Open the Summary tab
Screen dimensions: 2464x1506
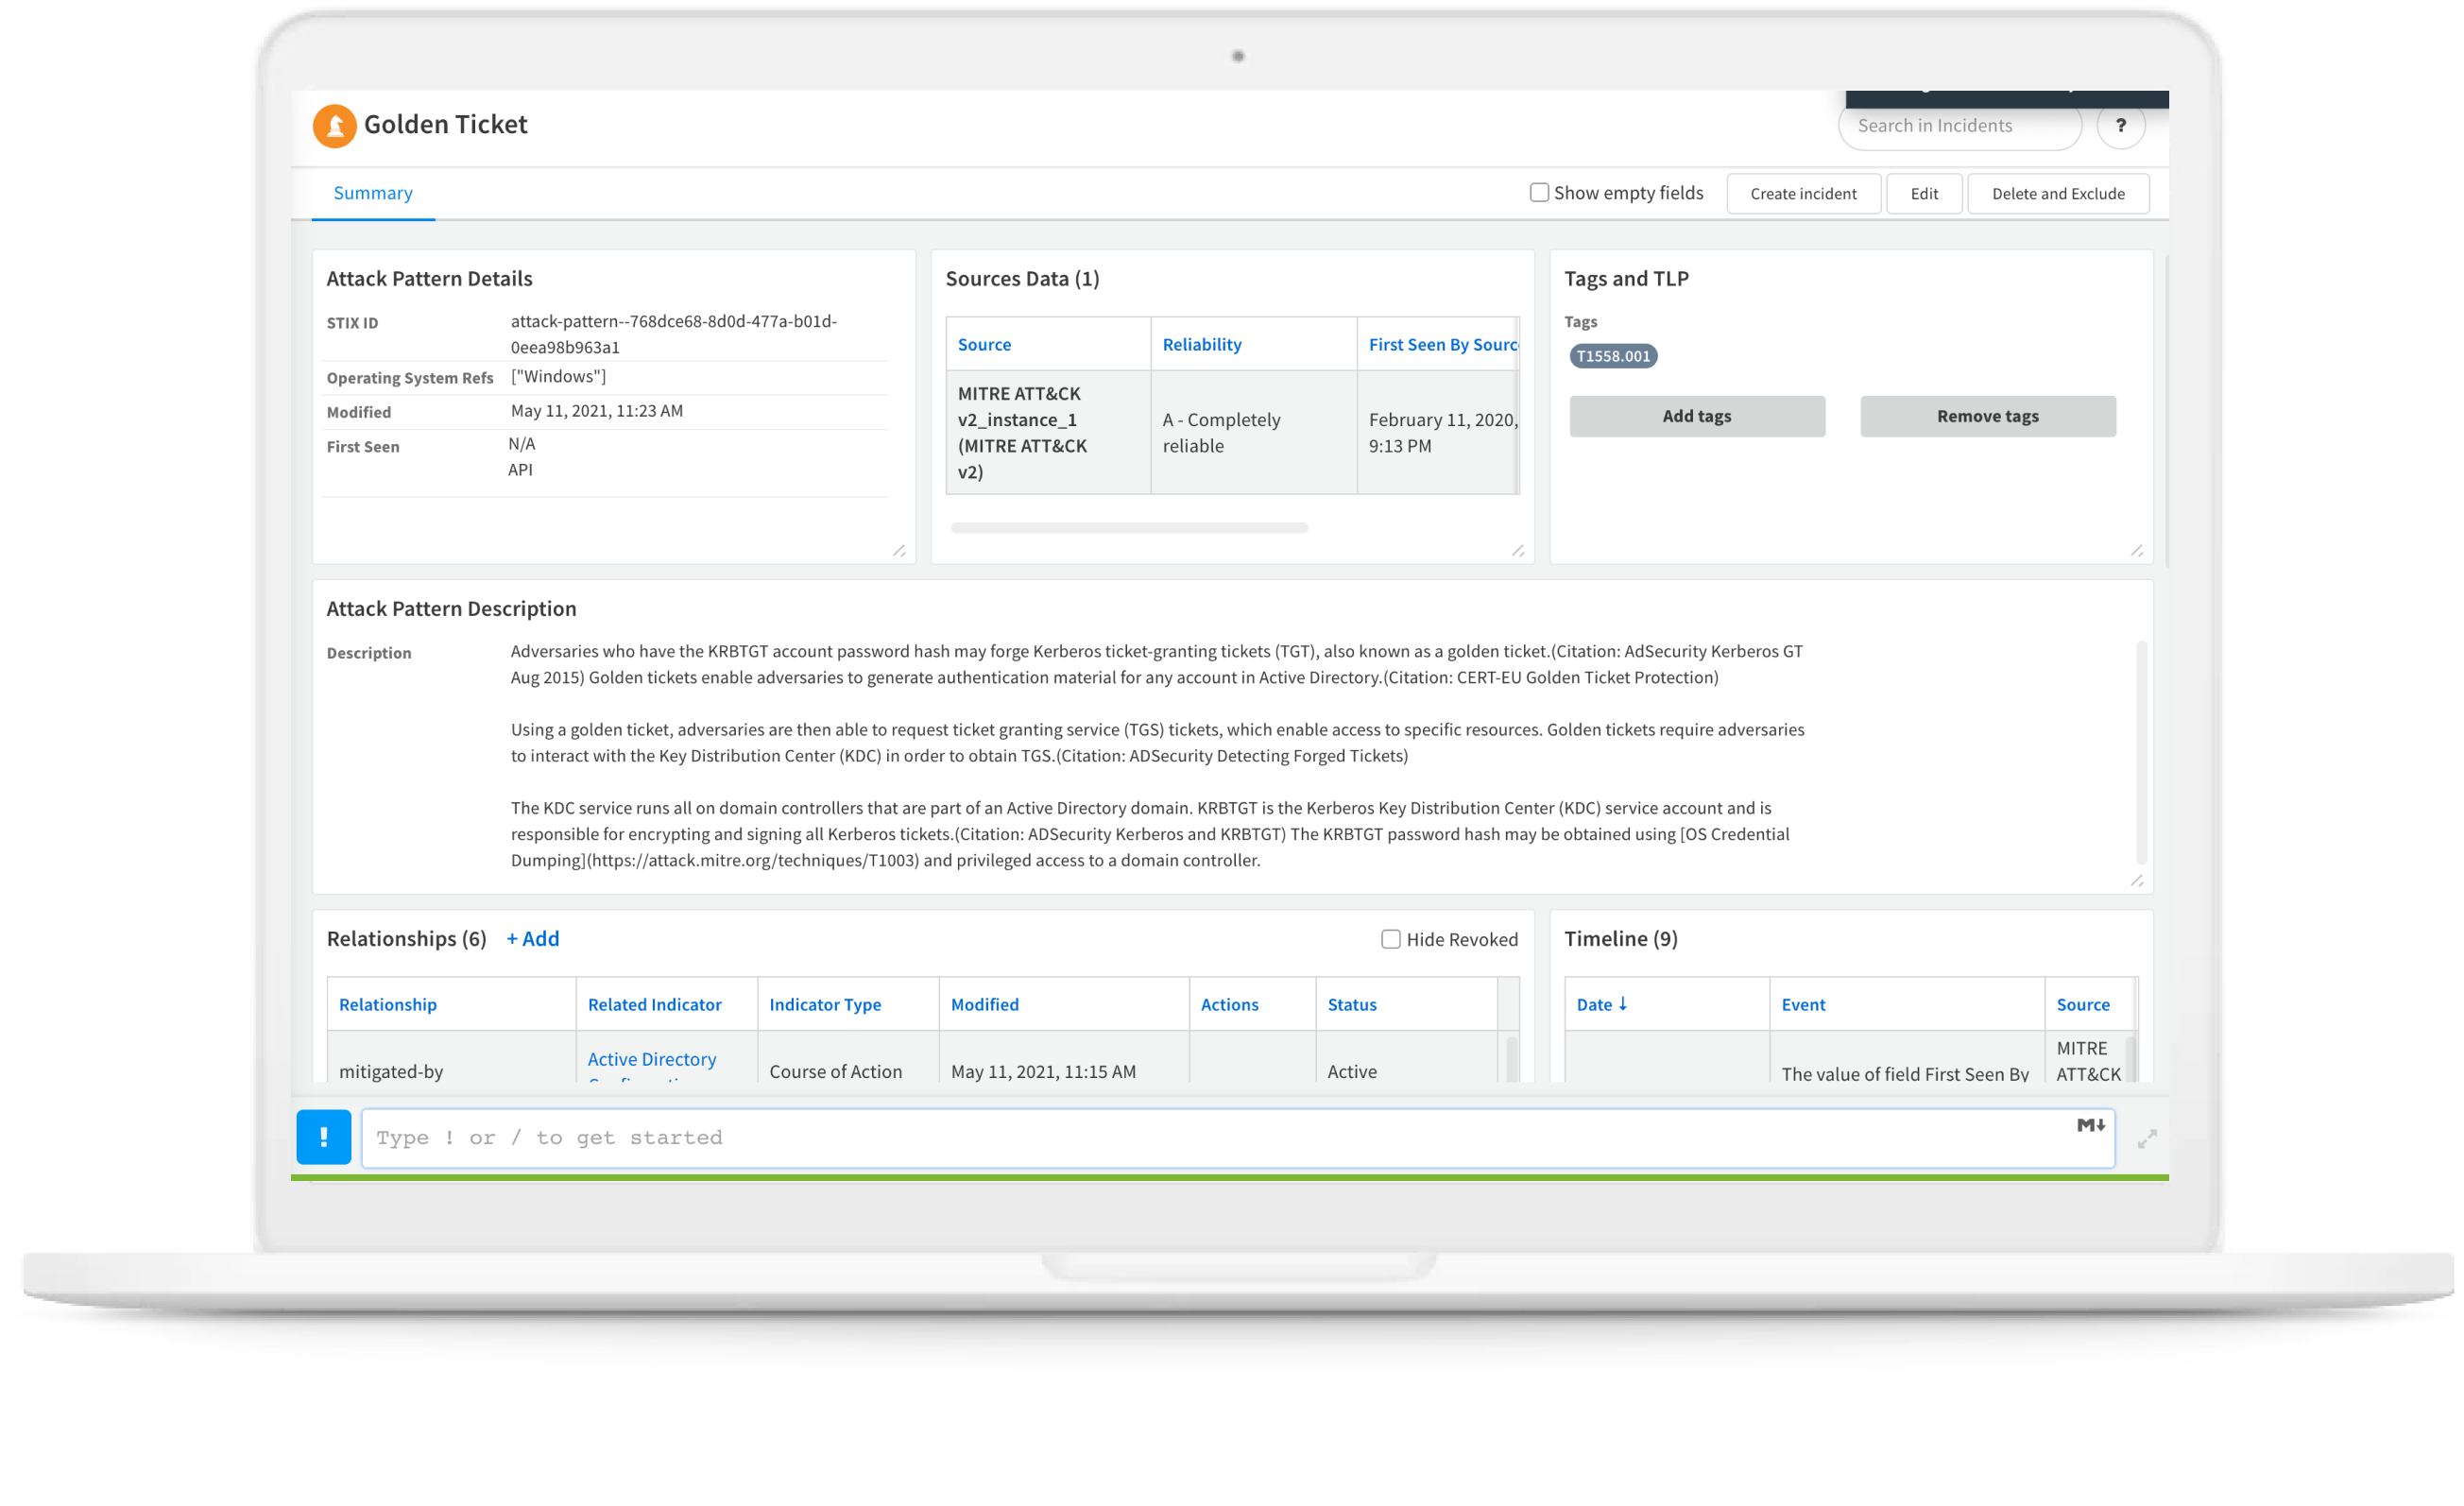372,193
